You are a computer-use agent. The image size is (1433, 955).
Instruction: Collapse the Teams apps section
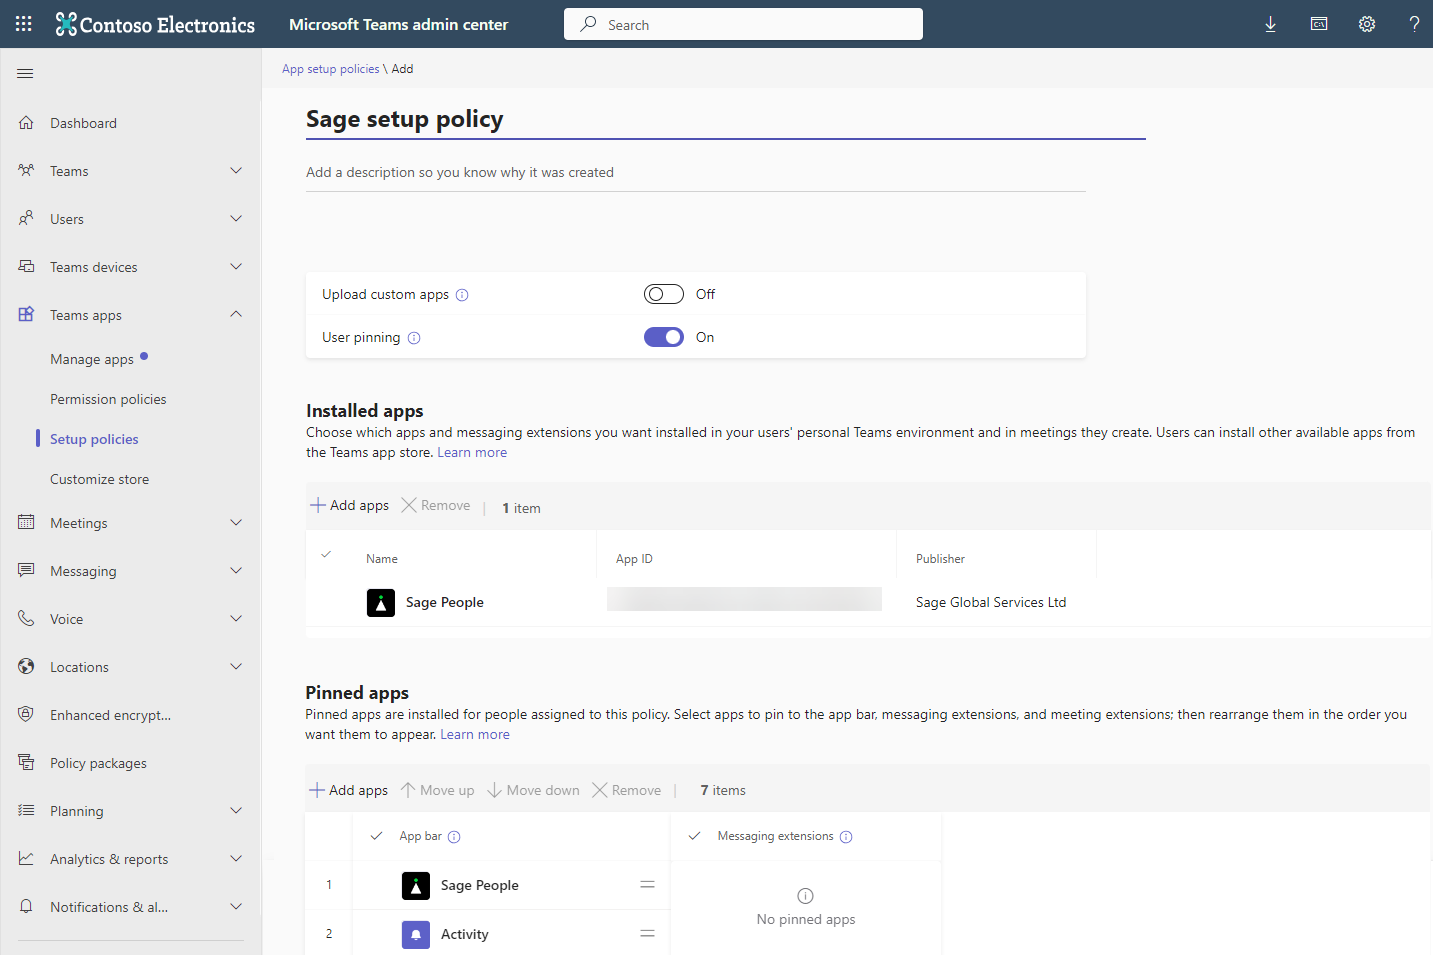click(236, 315)
